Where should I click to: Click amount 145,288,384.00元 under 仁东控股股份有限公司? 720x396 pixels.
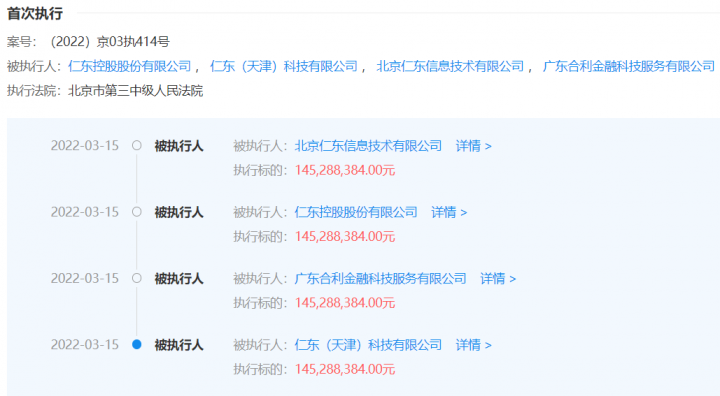tap(345, 237)
